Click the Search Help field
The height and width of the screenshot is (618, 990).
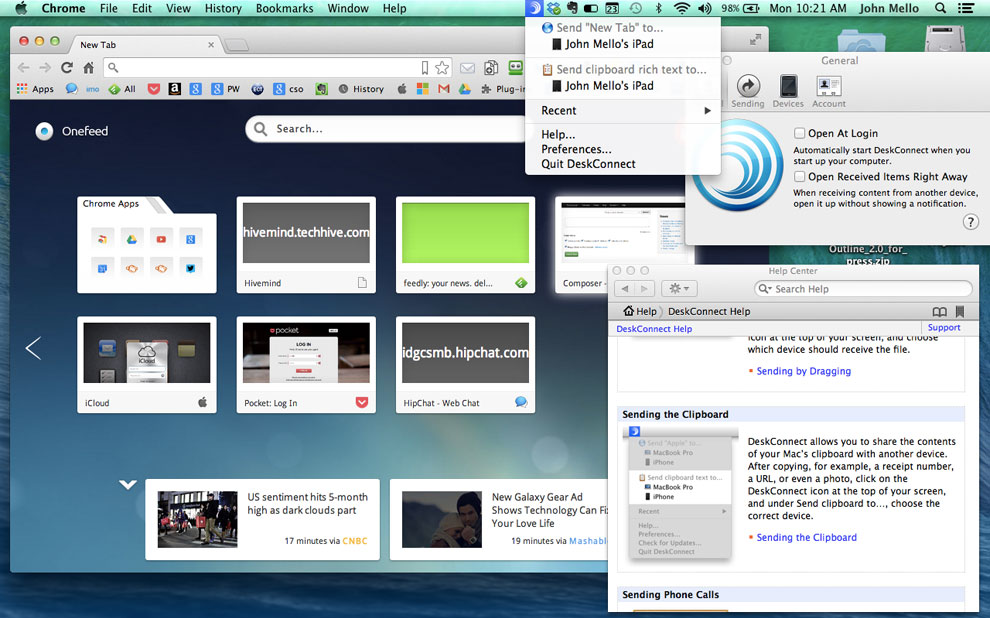(x=863, y=288)
